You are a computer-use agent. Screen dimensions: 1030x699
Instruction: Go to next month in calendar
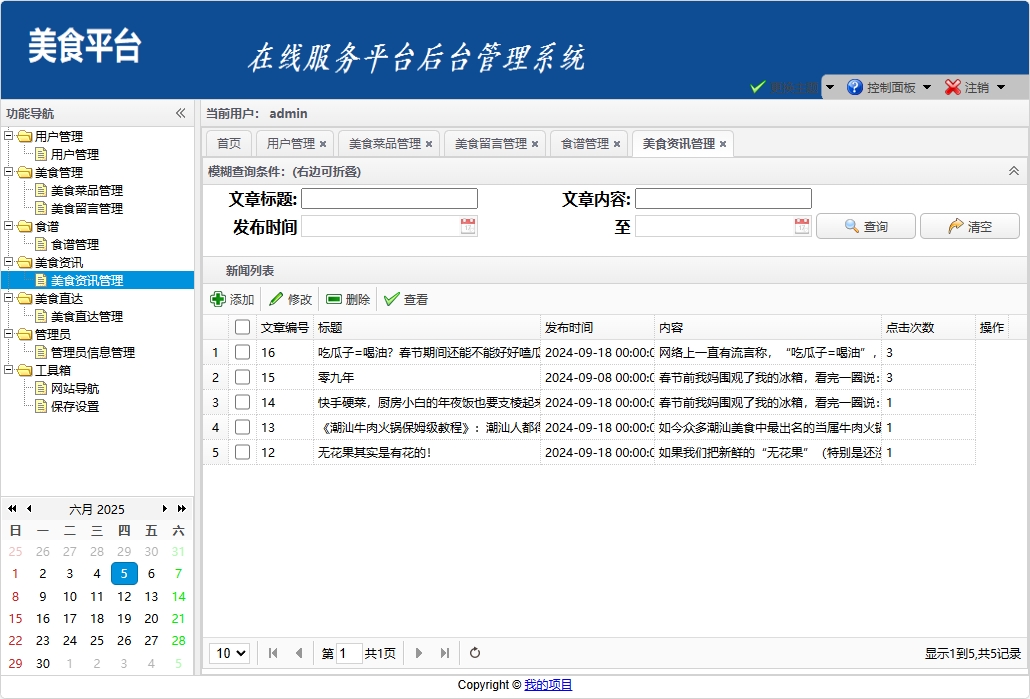pyautogui.click(x=166, y=509)
